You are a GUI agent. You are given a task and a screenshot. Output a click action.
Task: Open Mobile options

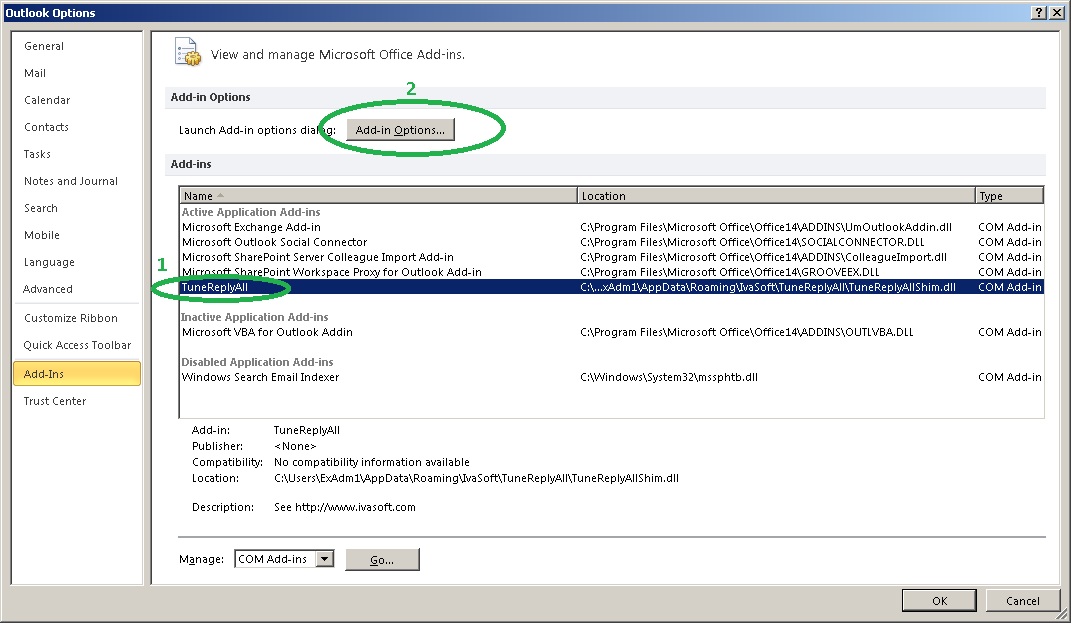(42, 235)
